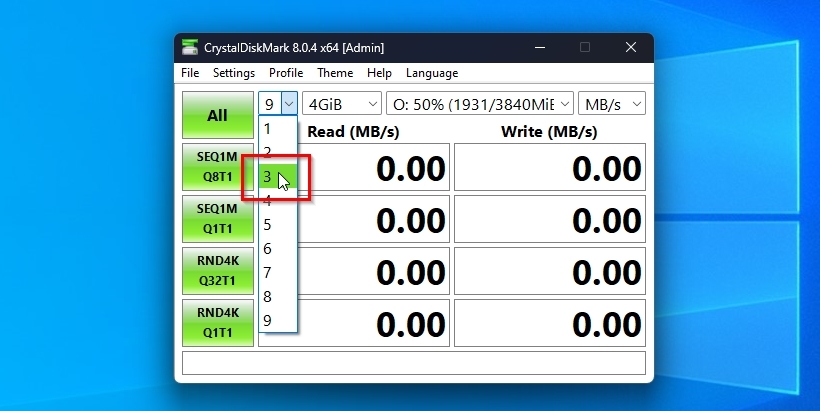Open the O: 50% drive selection dropdown
The width and height of the screenshot is (820, 411).
480,104
